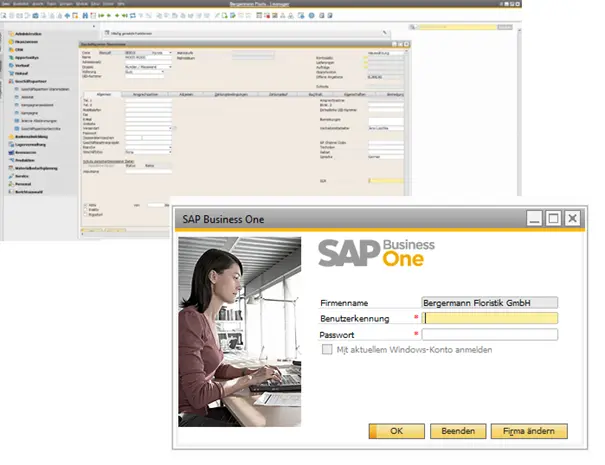Click the Lagerverwaltung module icon
Viewport: 605px width, 465px height.
click(x=11, y=145)
